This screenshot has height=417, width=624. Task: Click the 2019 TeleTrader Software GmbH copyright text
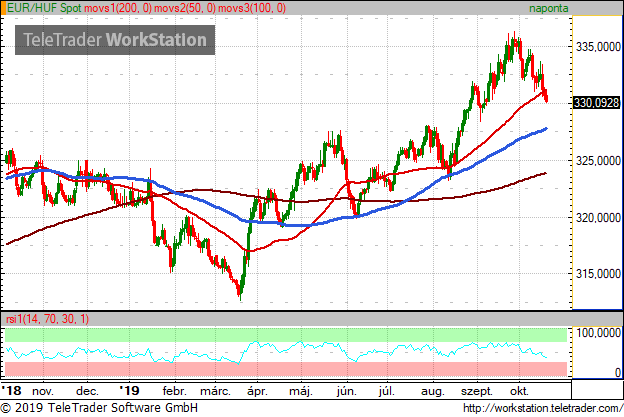pos(99,408)
